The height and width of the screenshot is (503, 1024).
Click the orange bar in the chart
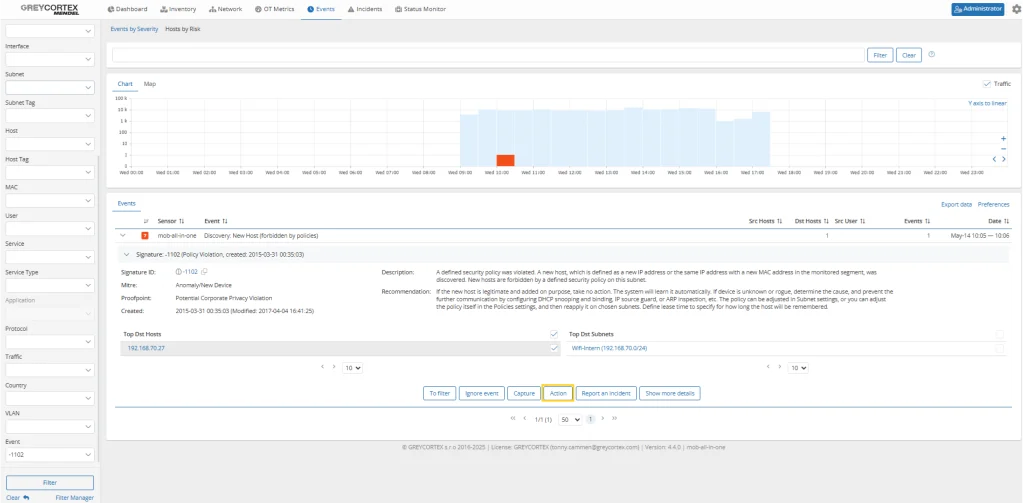[506, 160]
